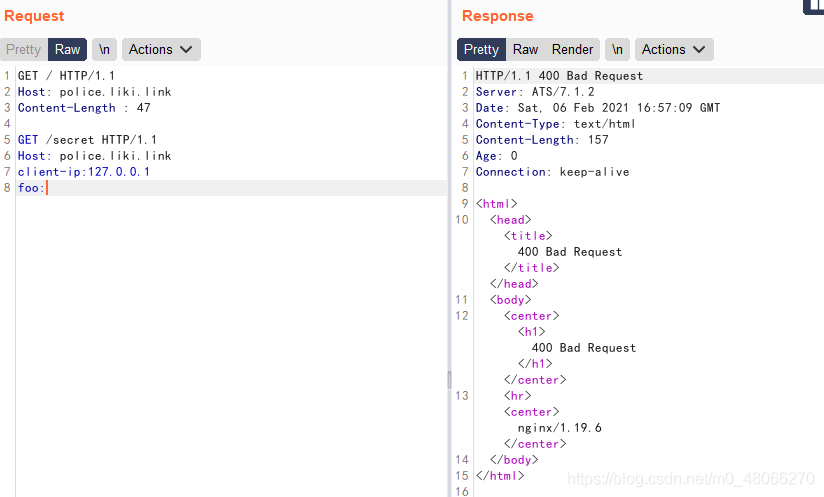
Task: Switch Request view to Pretty tab
Action: (x=24, y=49)
